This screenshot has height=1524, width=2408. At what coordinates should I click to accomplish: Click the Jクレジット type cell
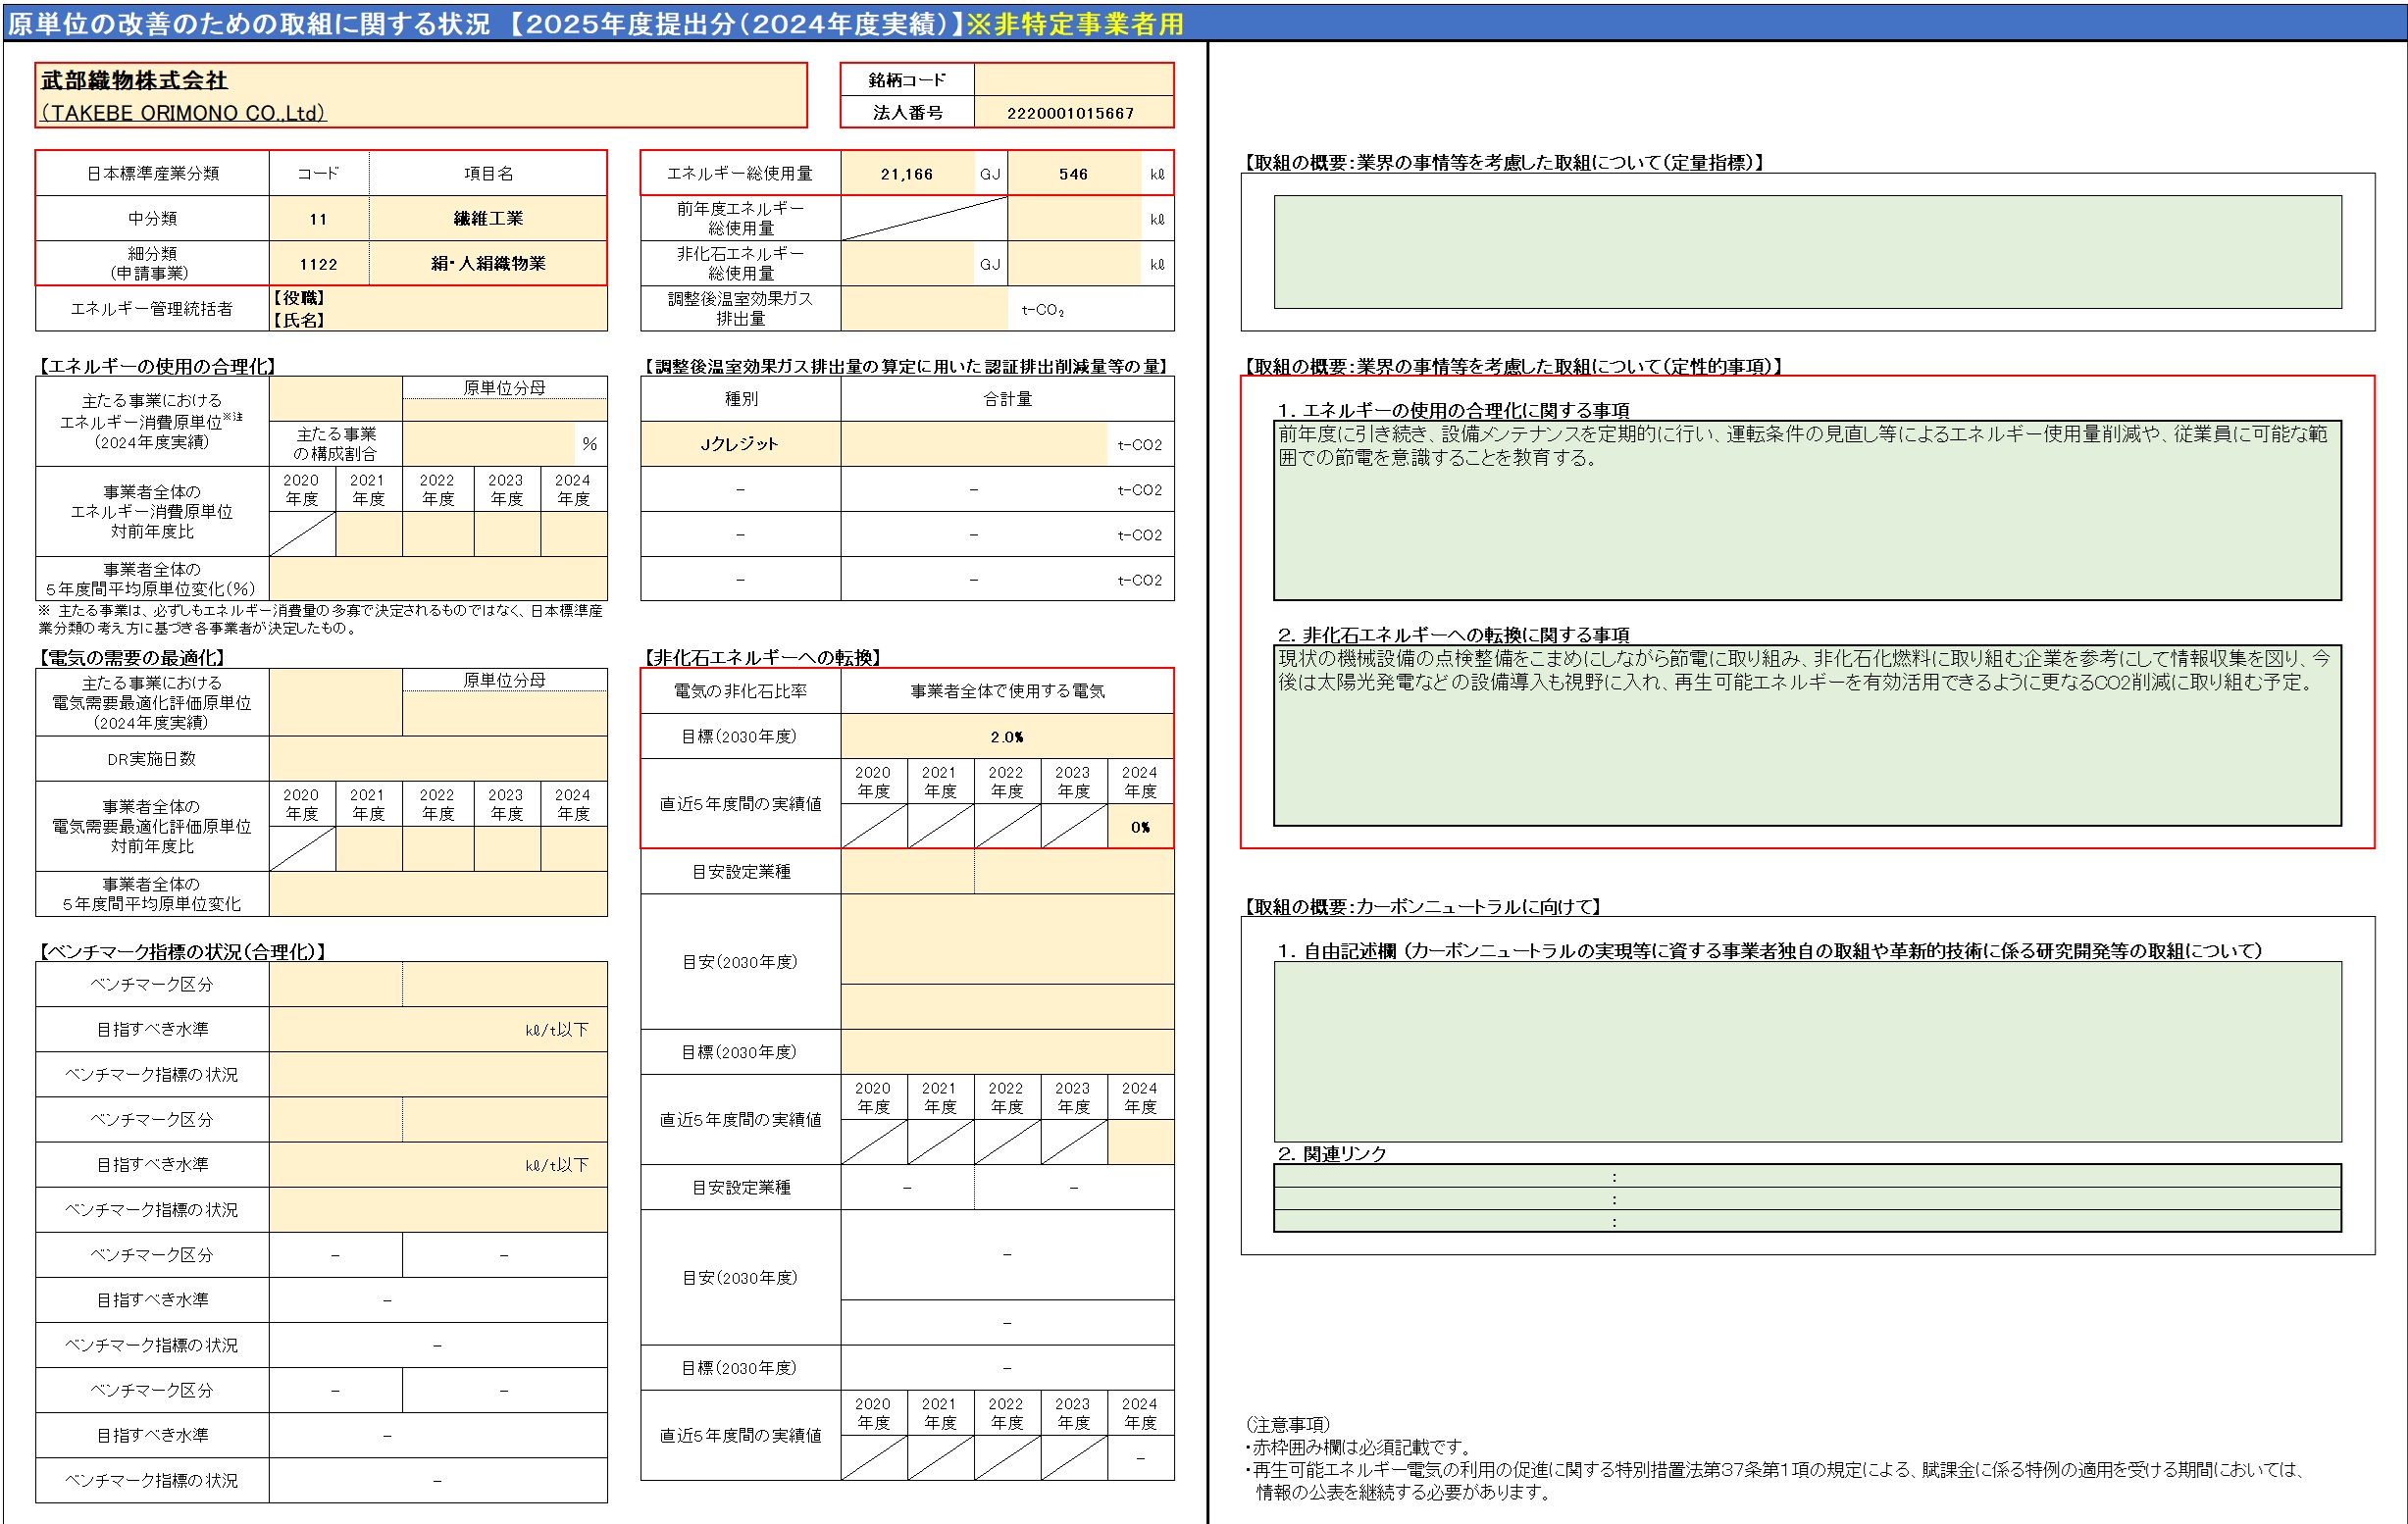coord(740,444)
